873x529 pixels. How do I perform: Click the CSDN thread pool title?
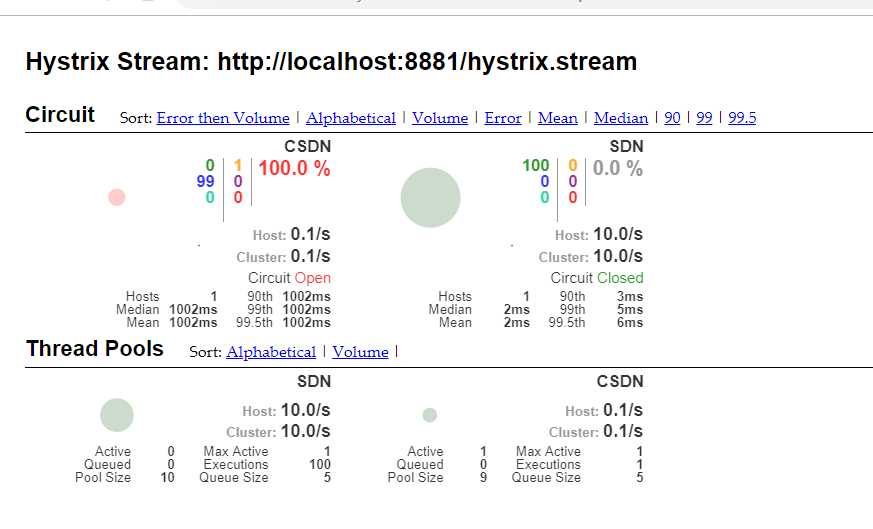click(x=620, y=381)
